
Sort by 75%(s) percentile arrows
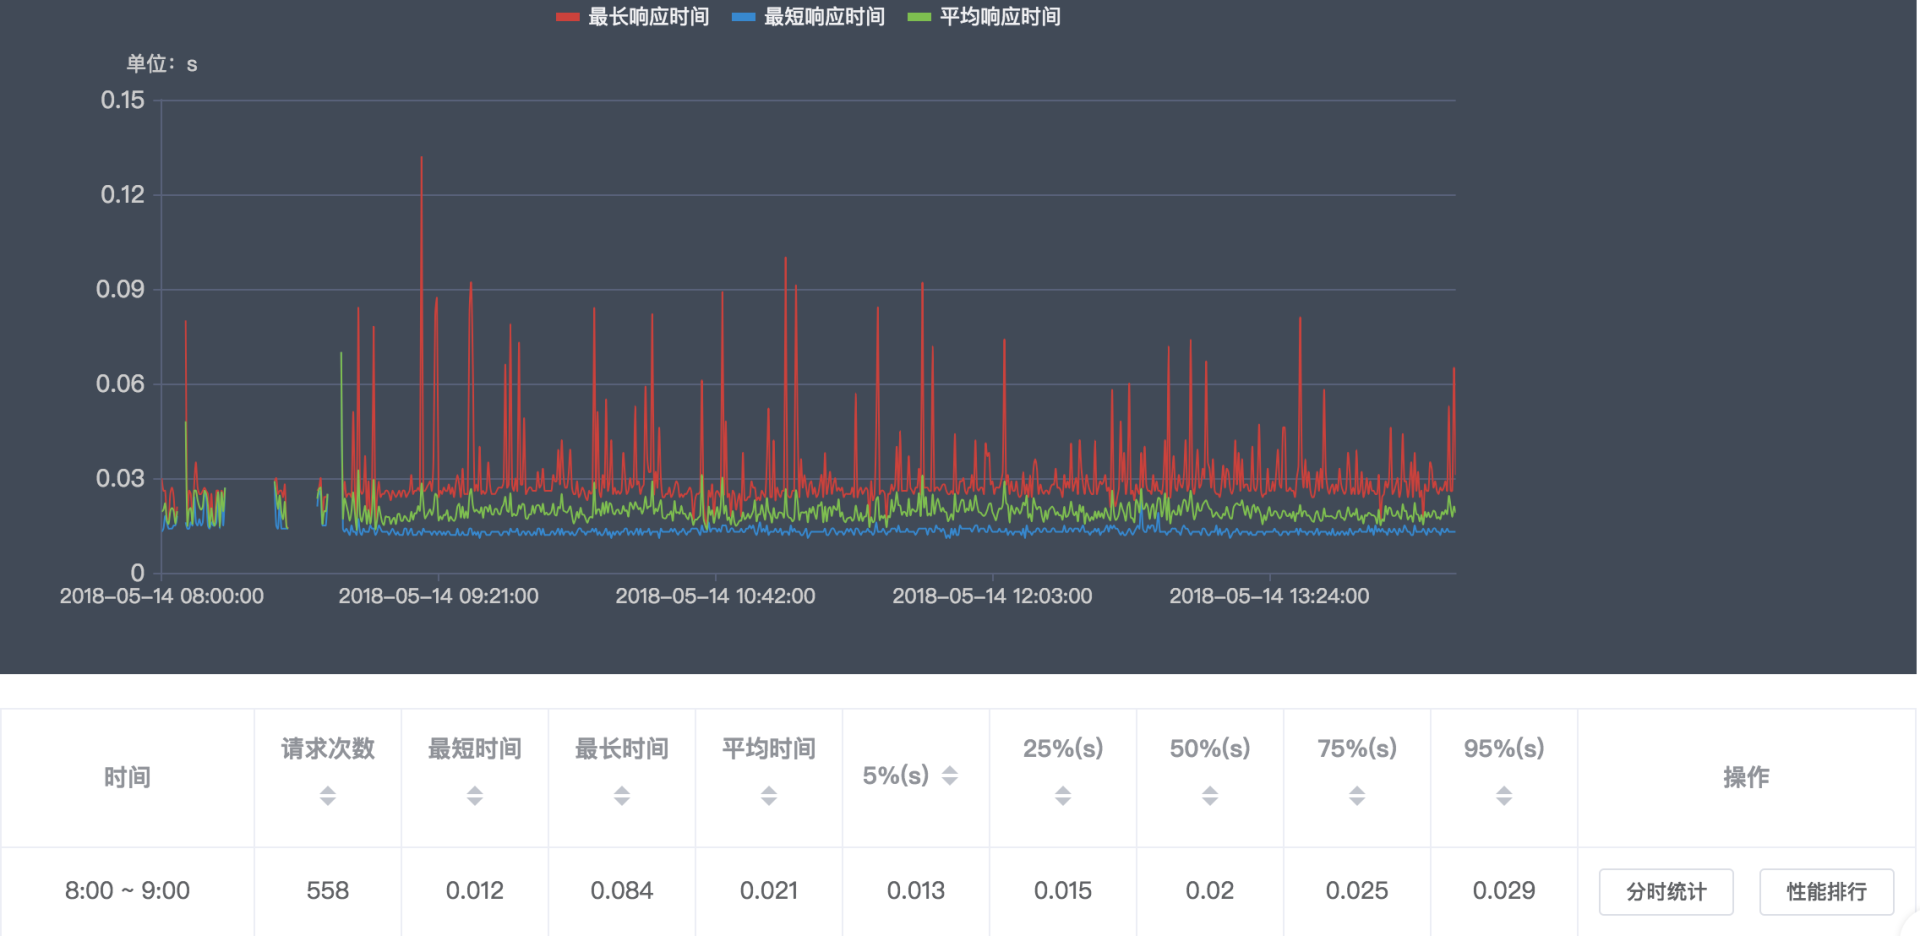coord(1357,796)
